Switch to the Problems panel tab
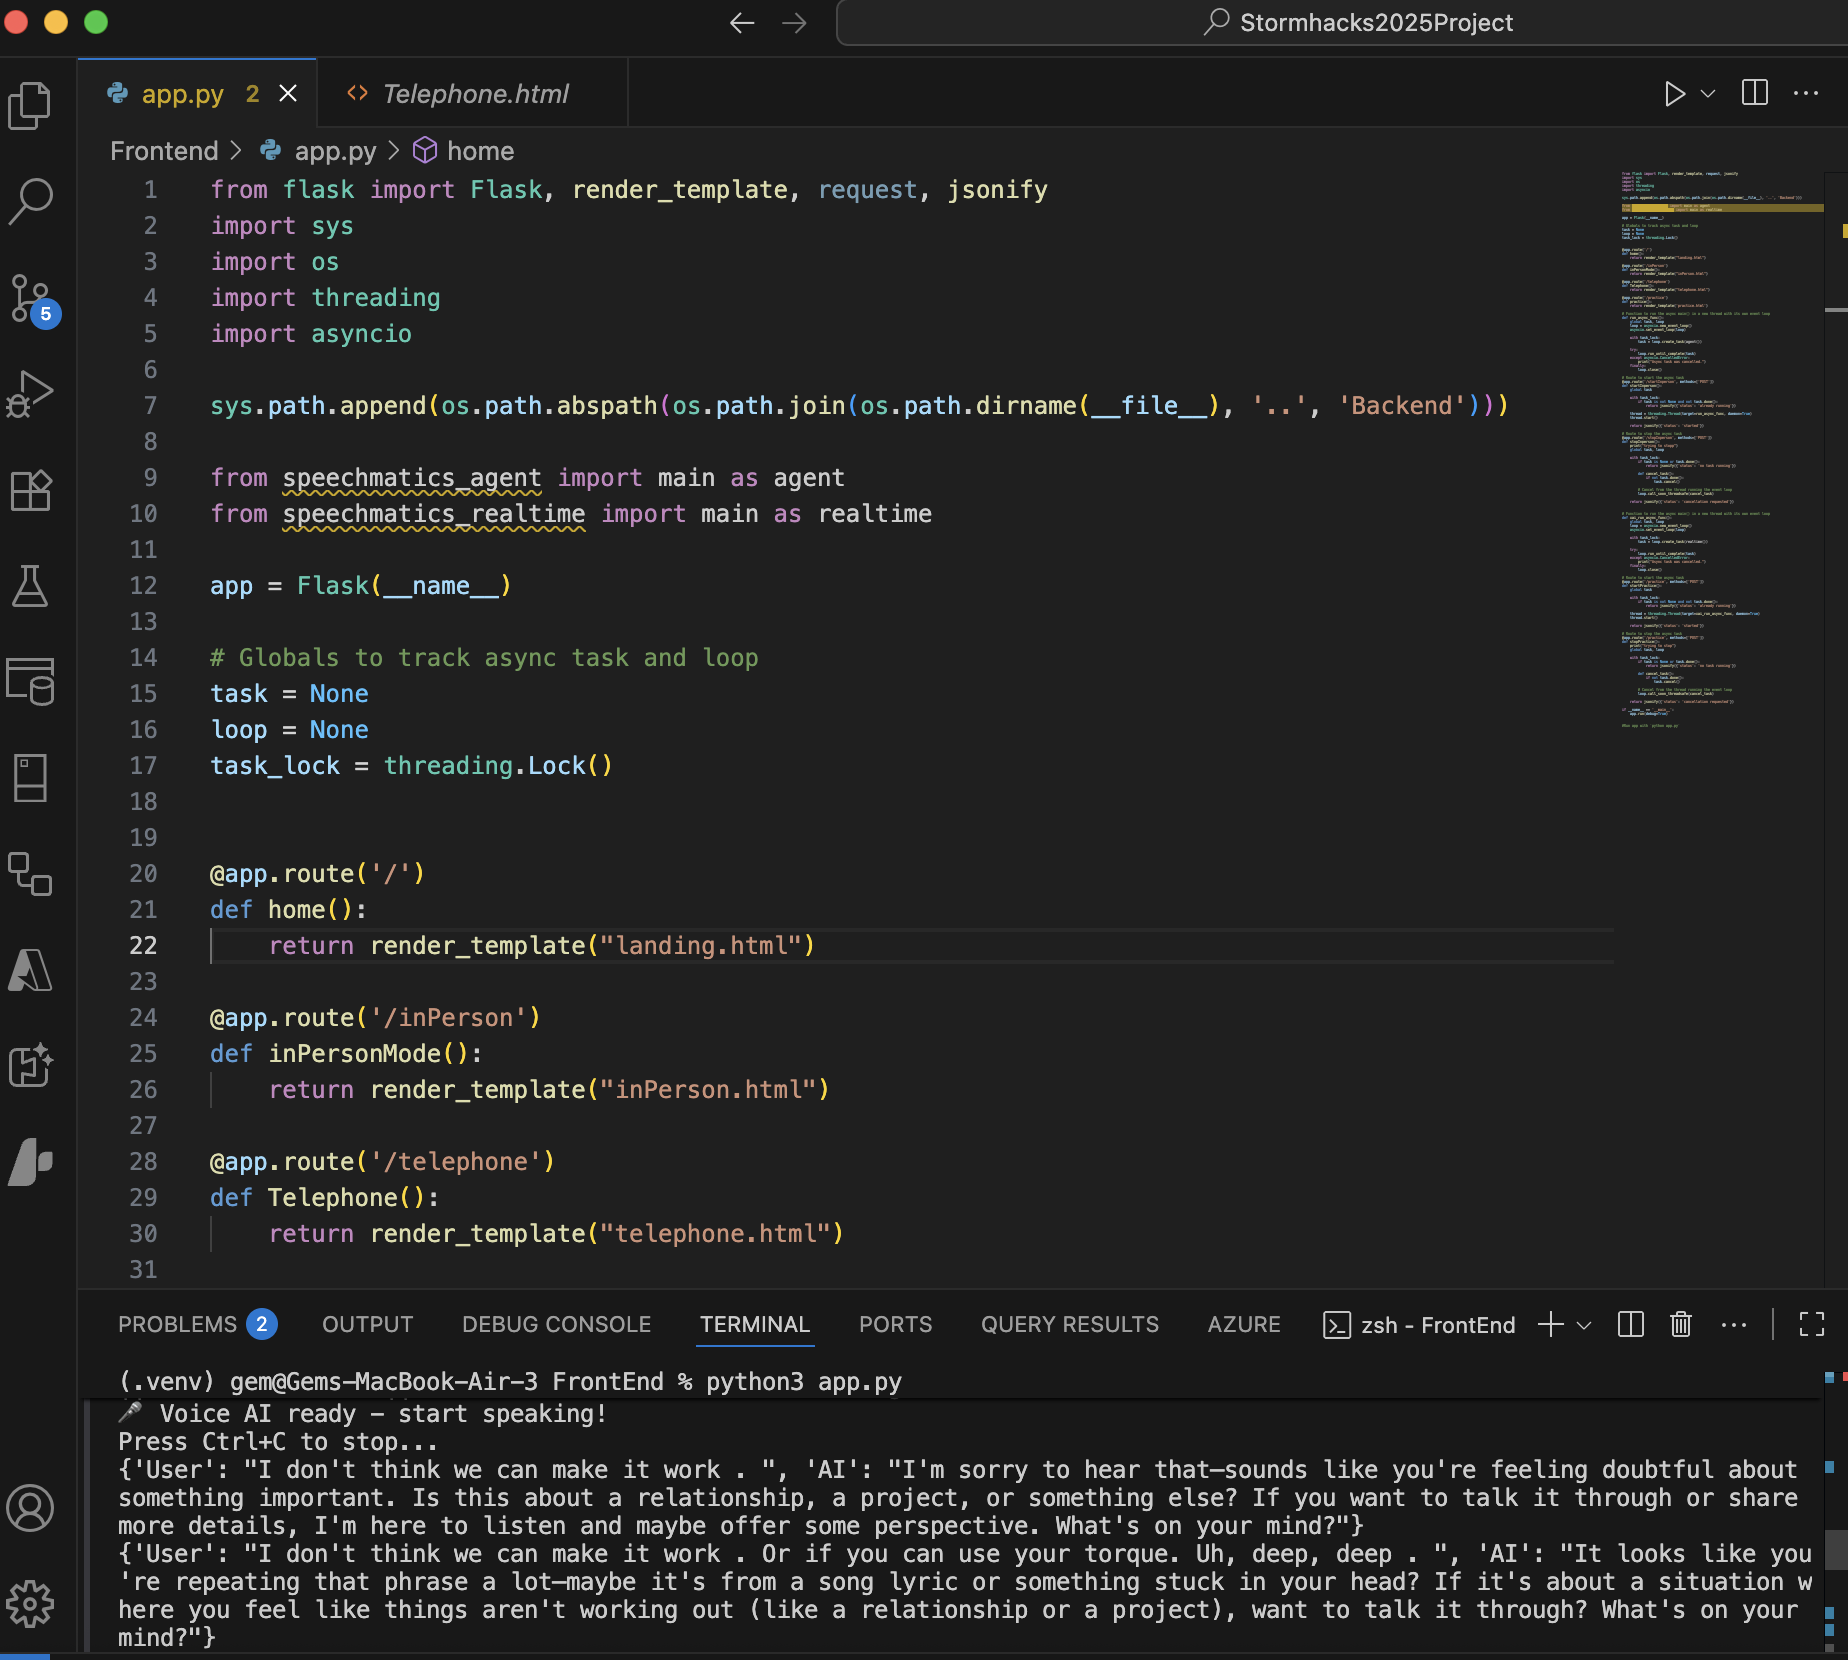The height and width of the screenshot is (1660, 1848). (x=178, y=1325)
